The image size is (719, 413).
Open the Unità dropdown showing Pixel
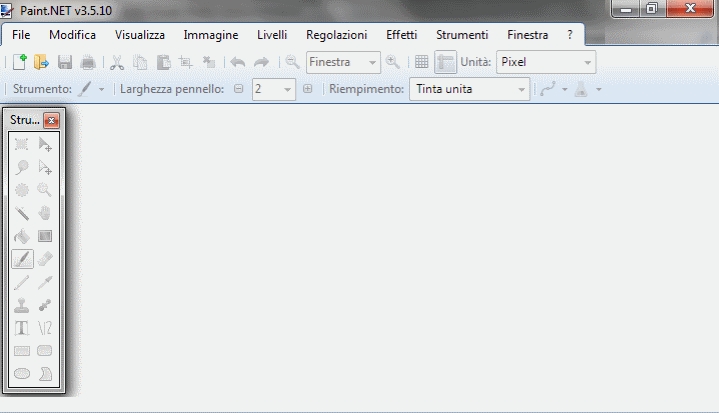coord(546,62)
